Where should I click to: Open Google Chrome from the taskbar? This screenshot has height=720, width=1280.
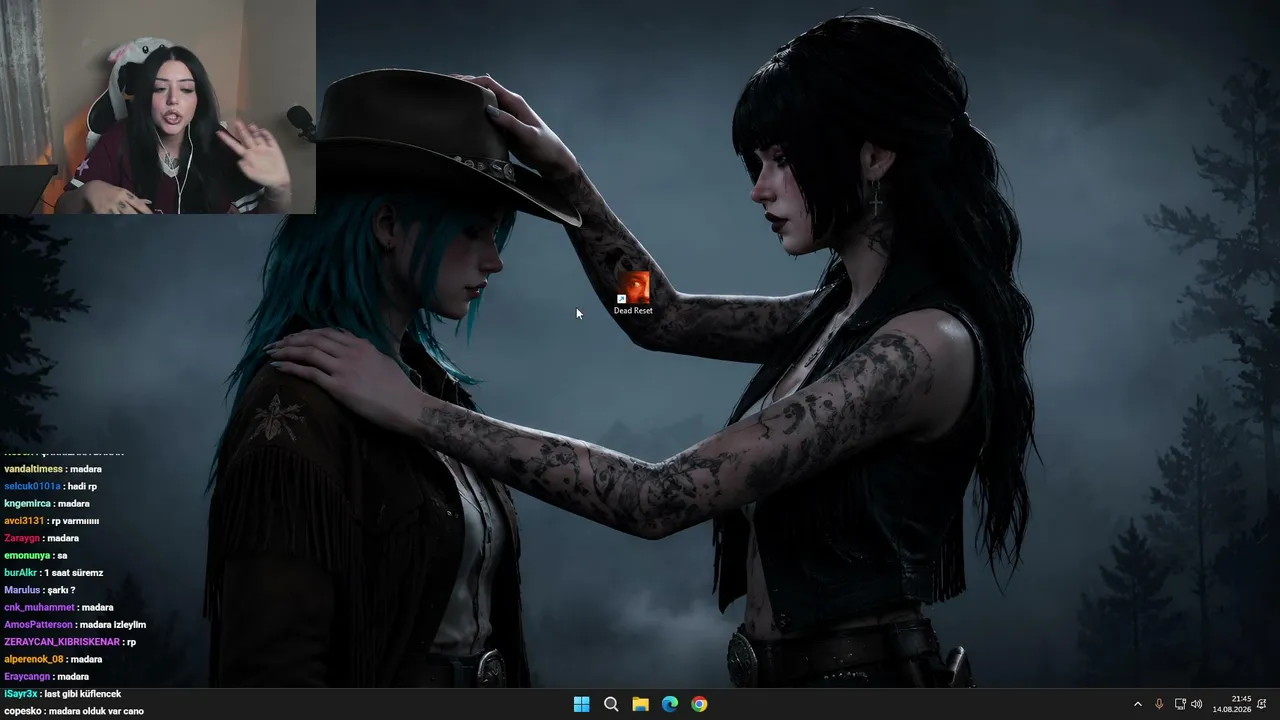[699, 704]
